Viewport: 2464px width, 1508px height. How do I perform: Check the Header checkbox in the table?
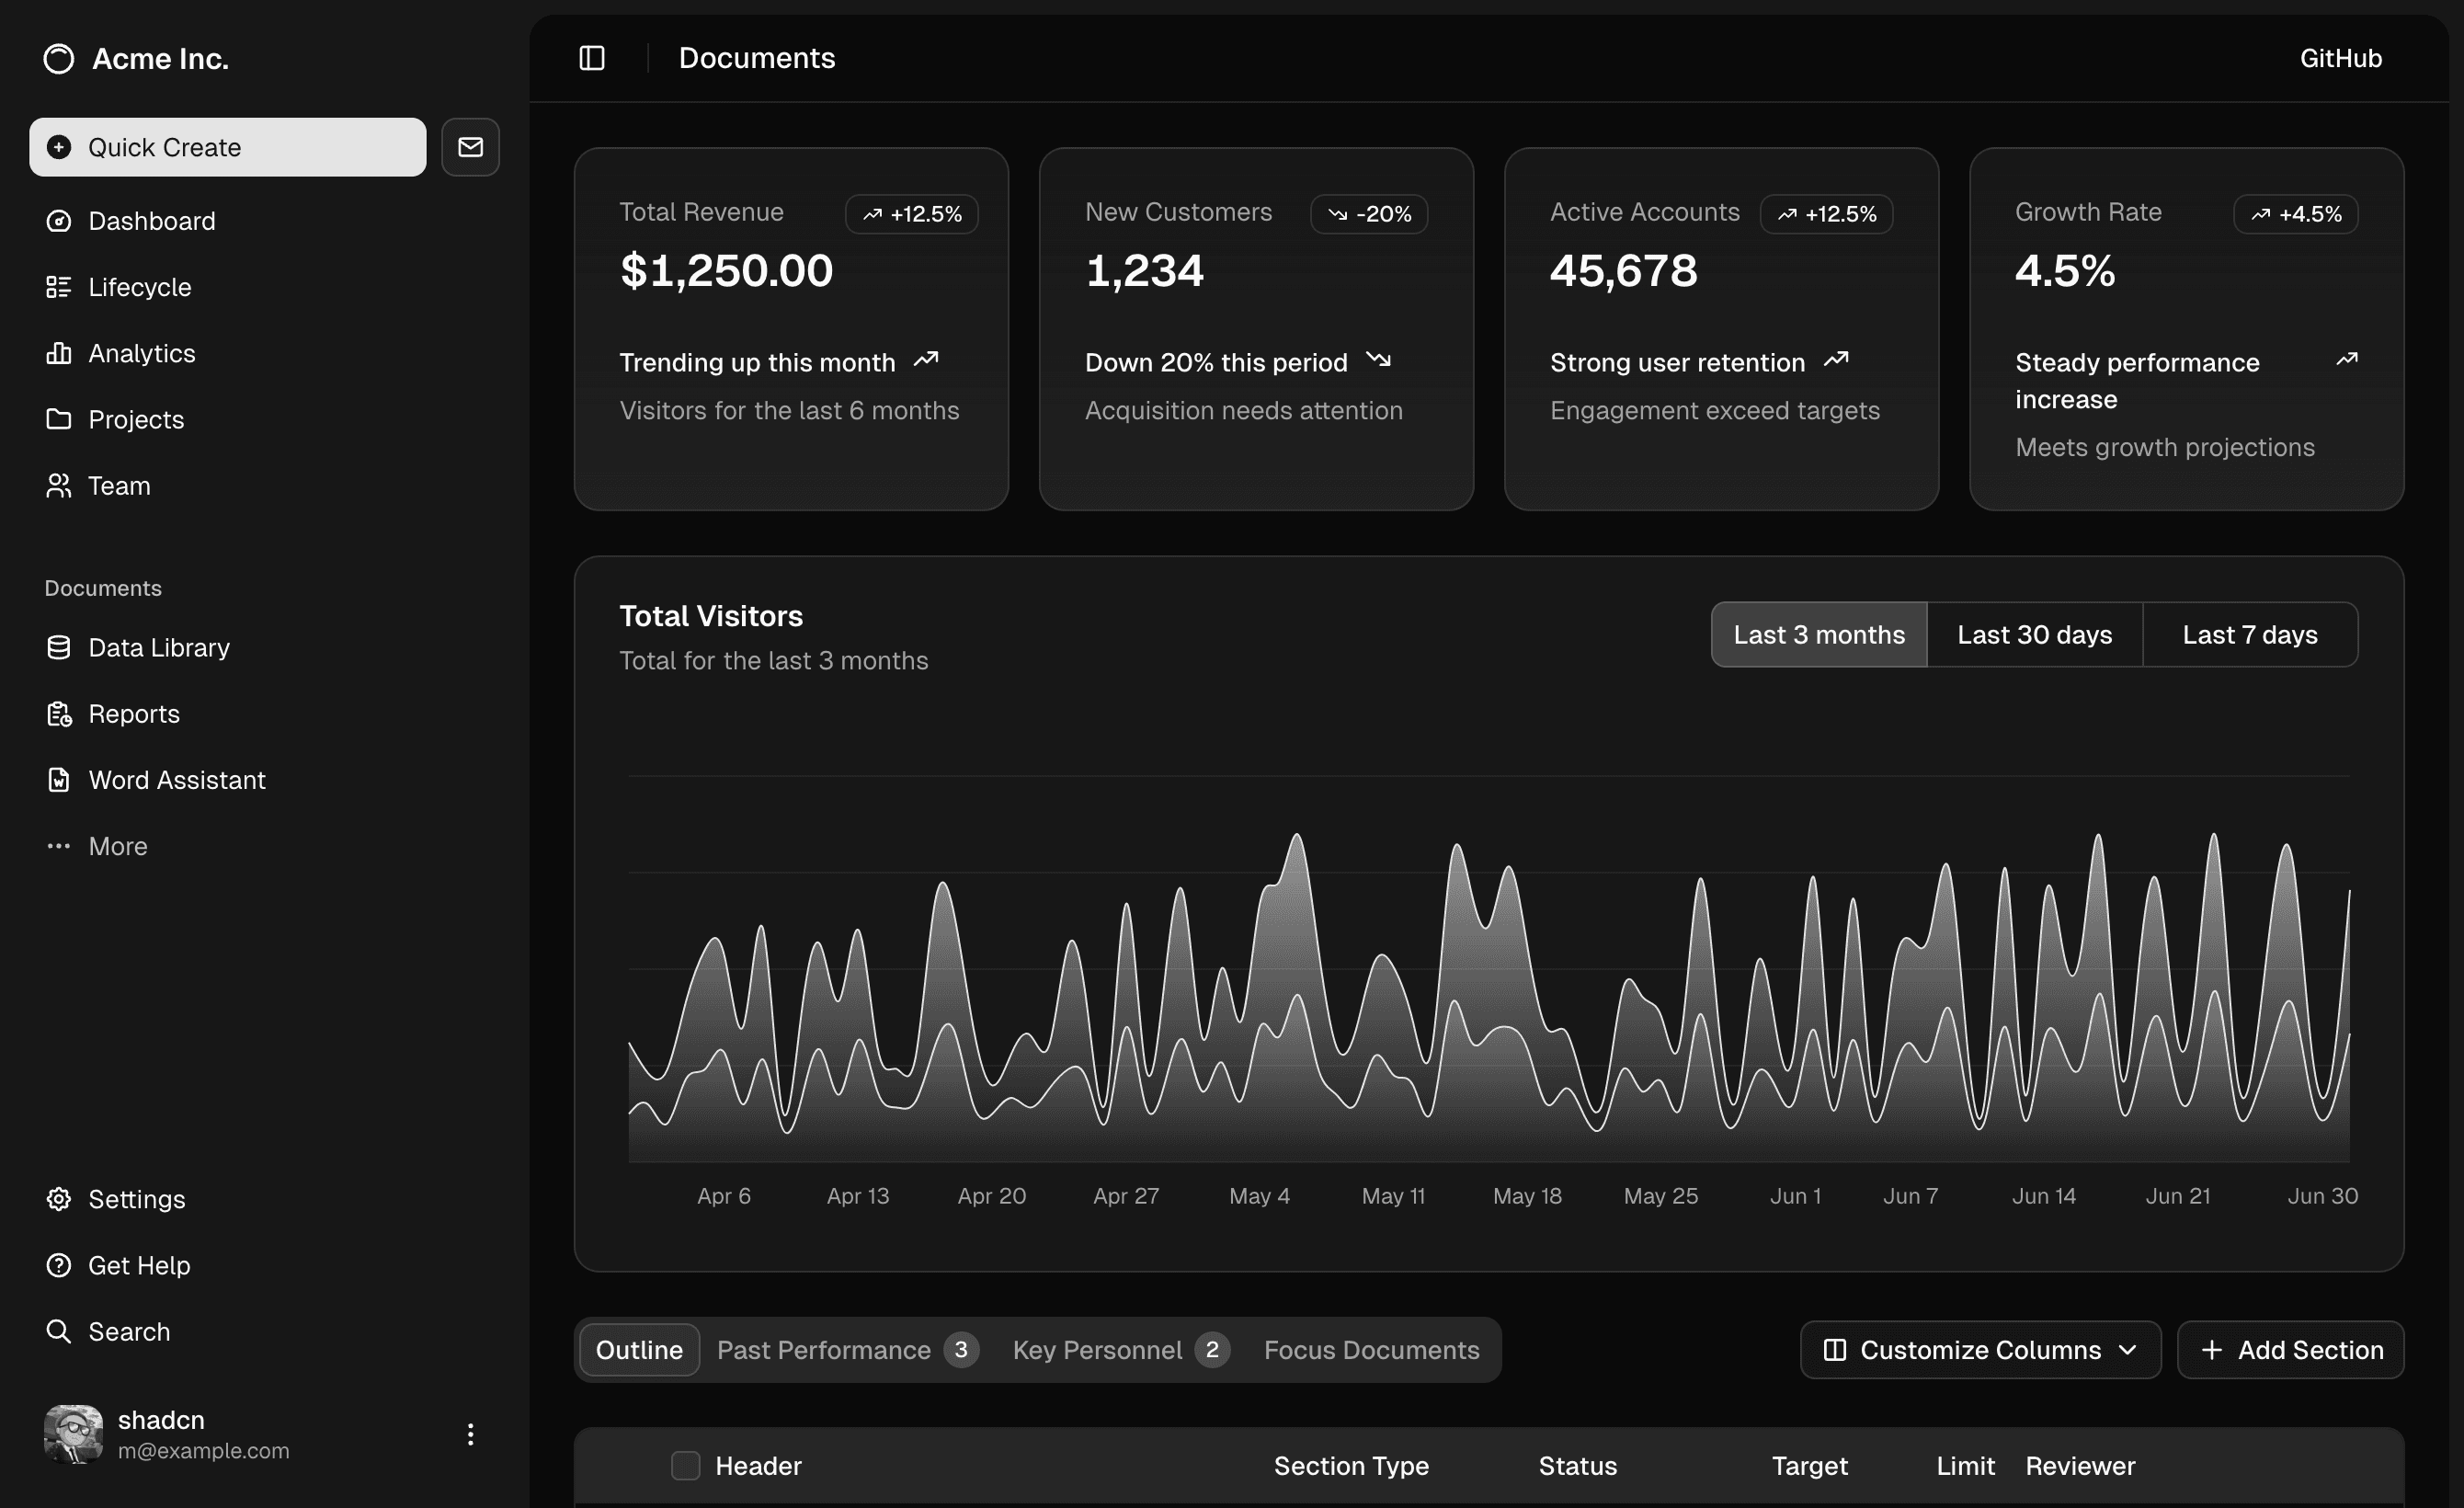pos(686,1465)
